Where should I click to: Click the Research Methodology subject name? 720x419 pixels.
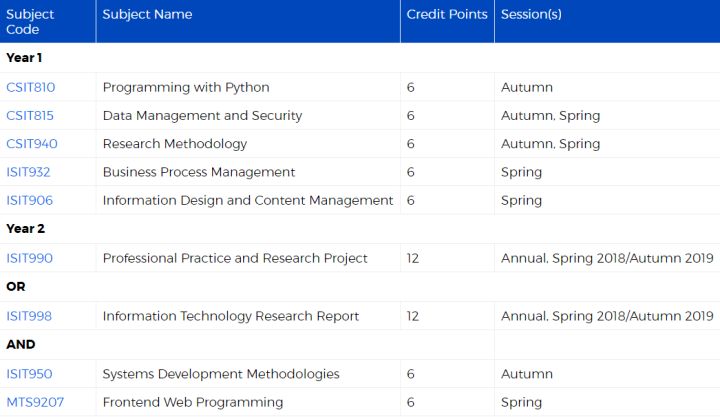click(175, 144)
